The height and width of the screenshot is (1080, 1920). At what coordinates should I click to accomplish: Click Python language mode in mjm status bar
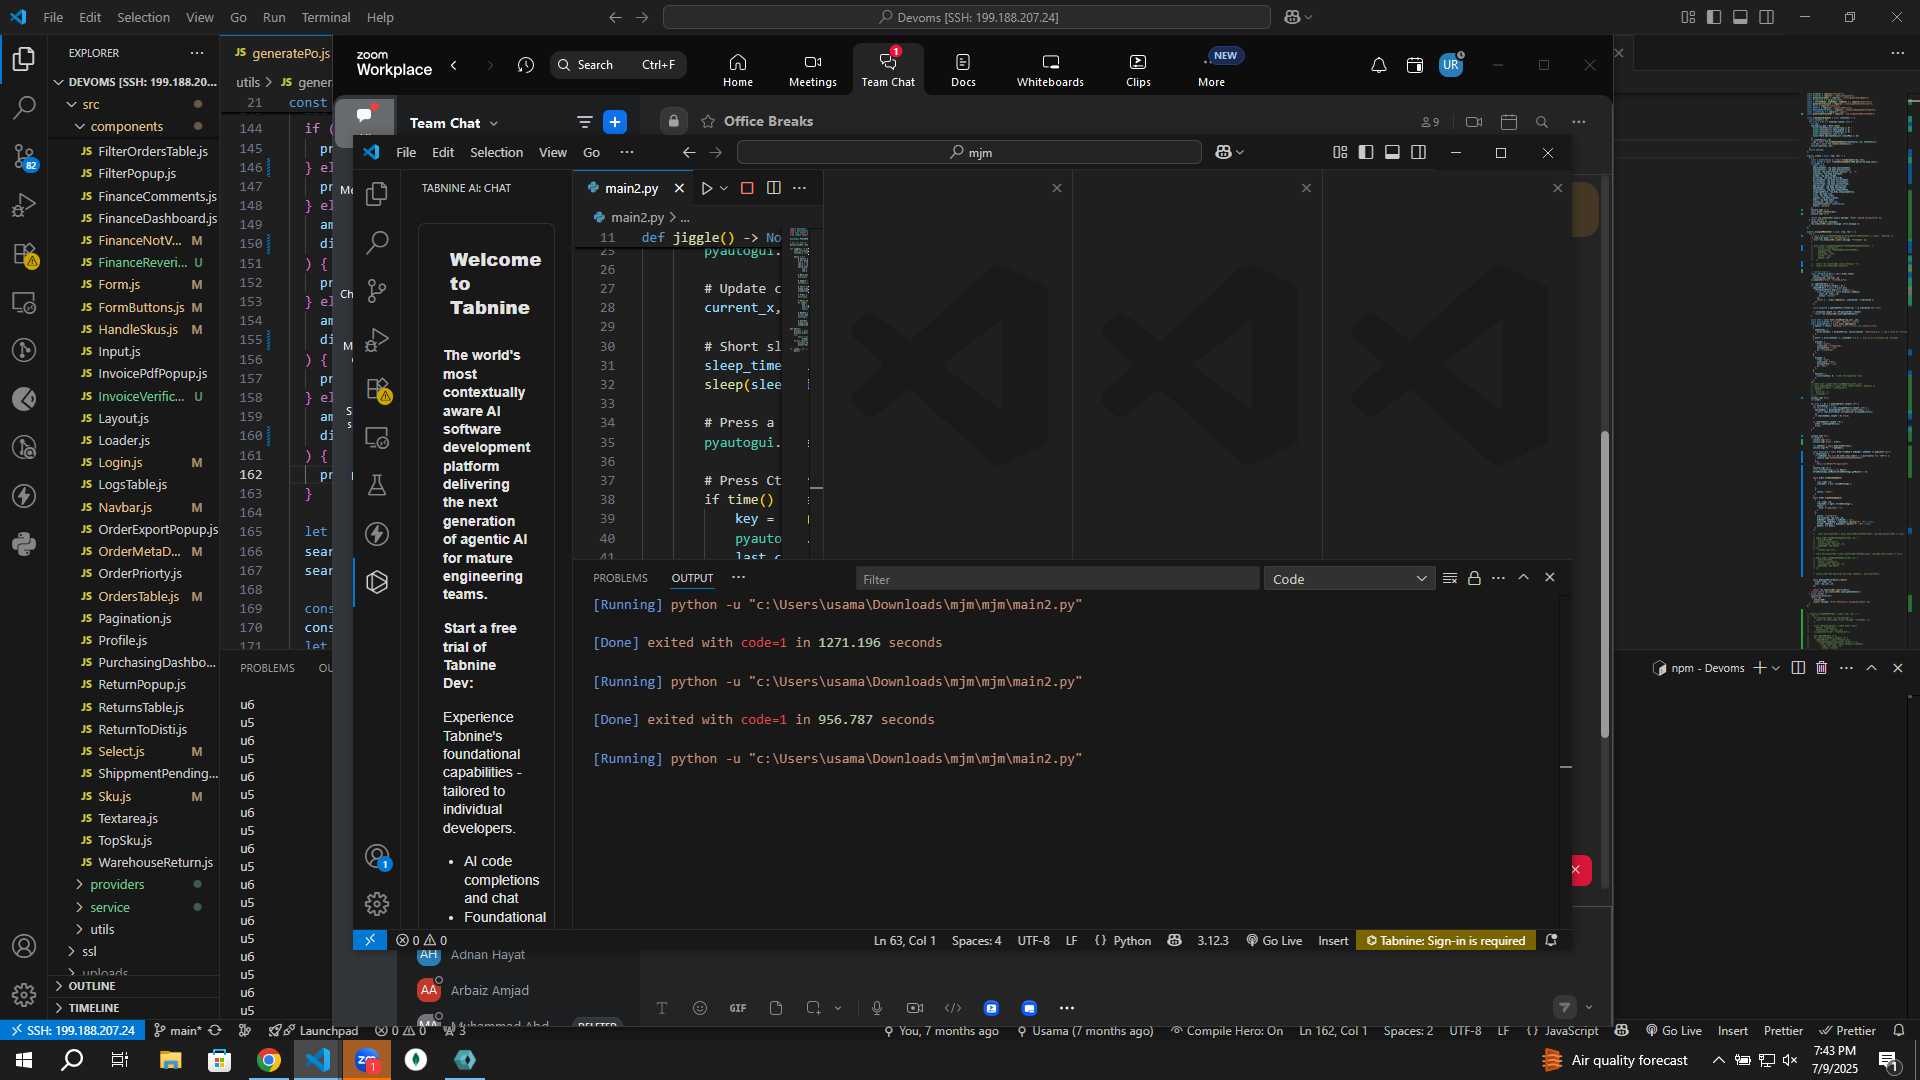click(x=1132, y=941)
